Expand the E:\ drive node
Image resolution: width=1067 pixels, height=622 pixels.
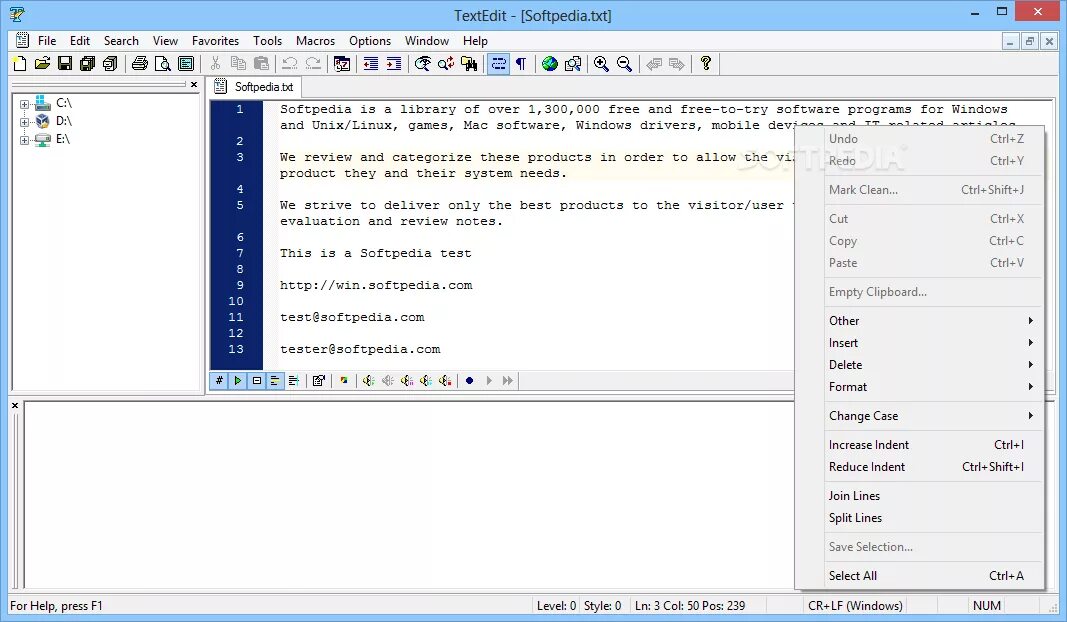click(x=24, y=140)
